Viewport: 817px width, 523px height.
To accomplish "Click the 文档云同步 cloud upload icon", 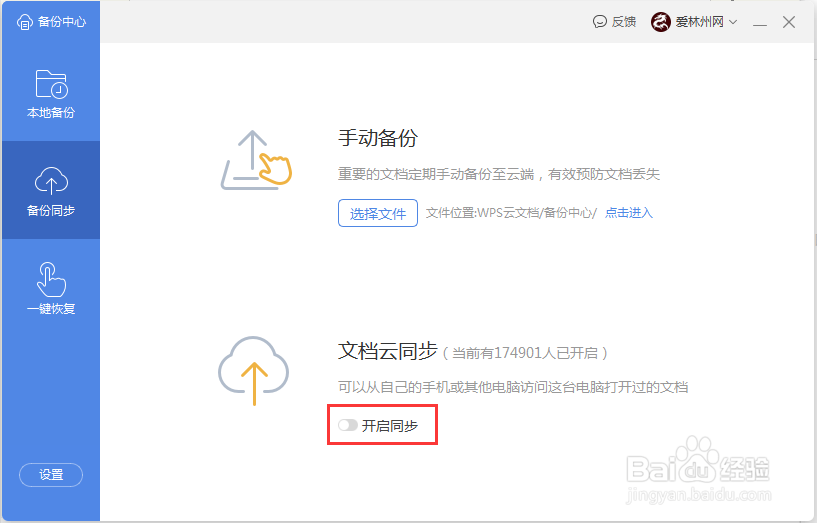I will coord(253,370).
